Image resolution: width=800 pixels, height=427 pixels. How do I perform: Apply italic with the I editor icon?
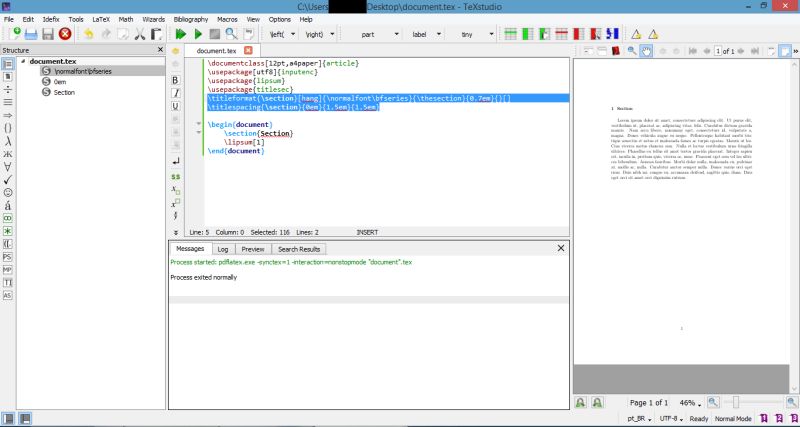pos(176,93)
